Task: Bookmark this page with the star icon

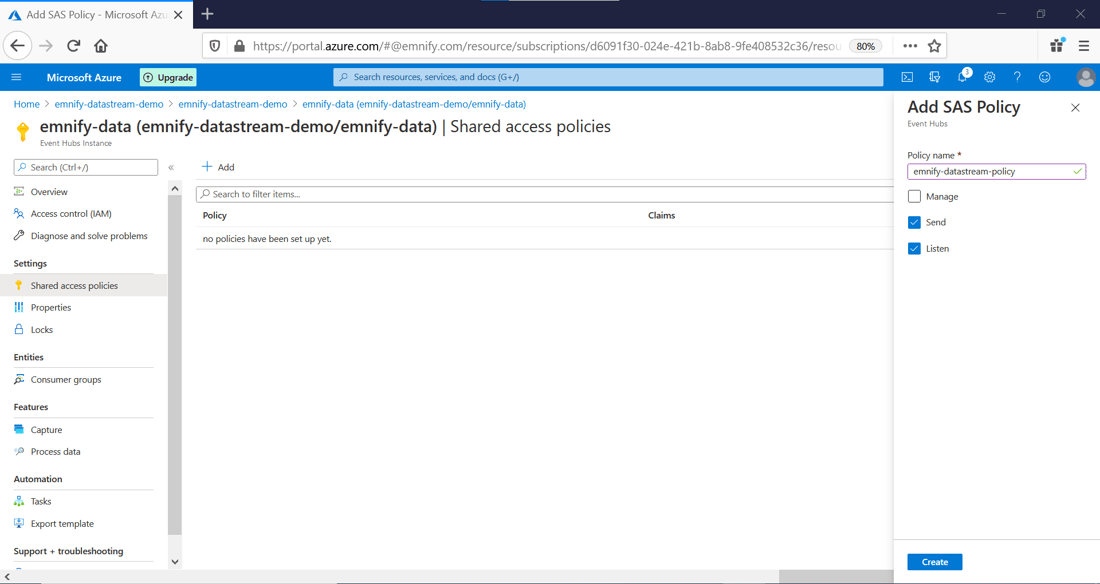Action: pyautogui.click(x=934, y=46)
